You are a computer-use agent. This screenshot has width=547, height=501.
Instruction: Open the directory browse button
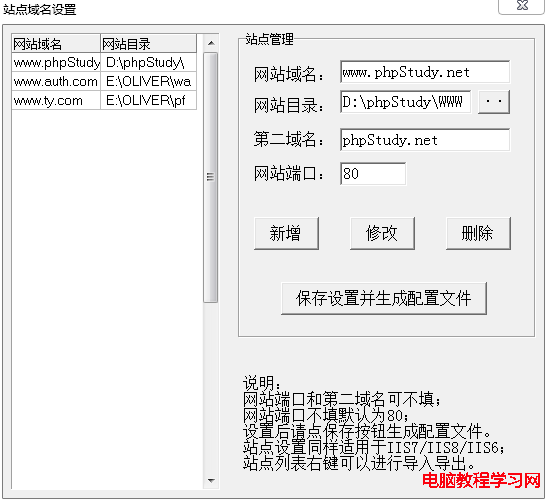pyautogui.click(x=494, y=102)
